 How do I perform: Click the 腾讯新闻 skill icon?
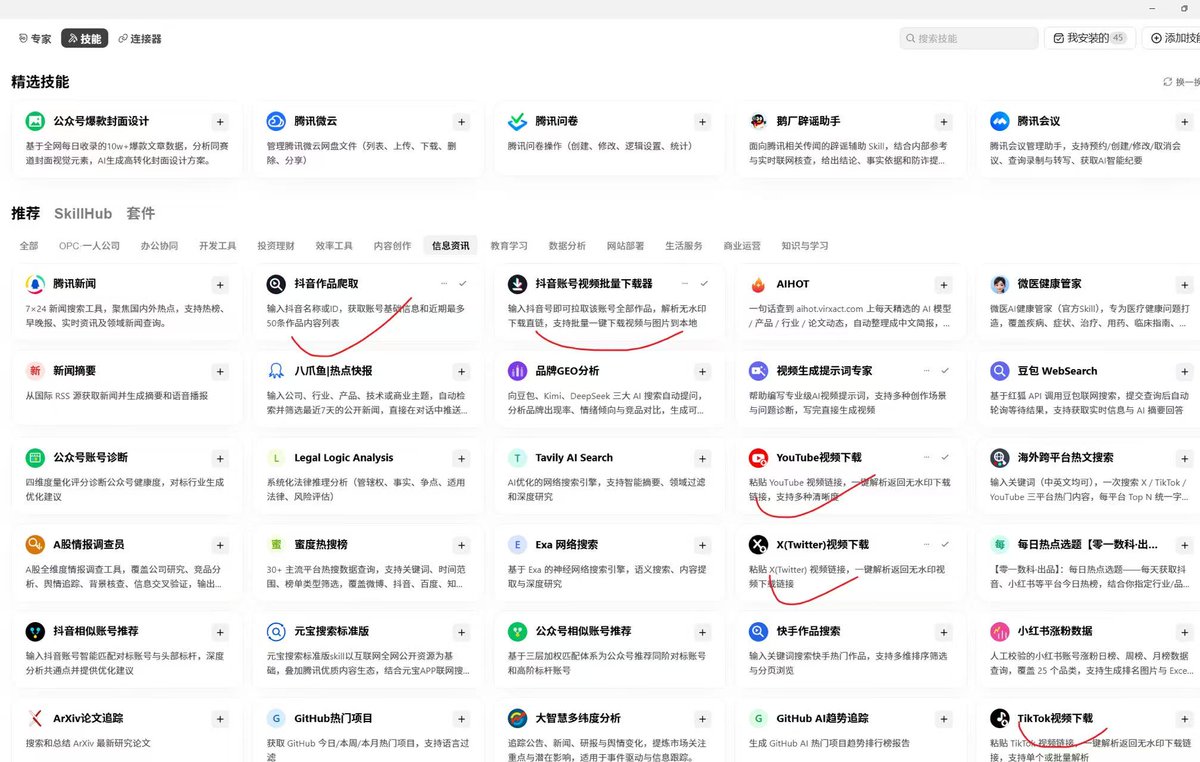pyautogui.click(x=35, y=284)
